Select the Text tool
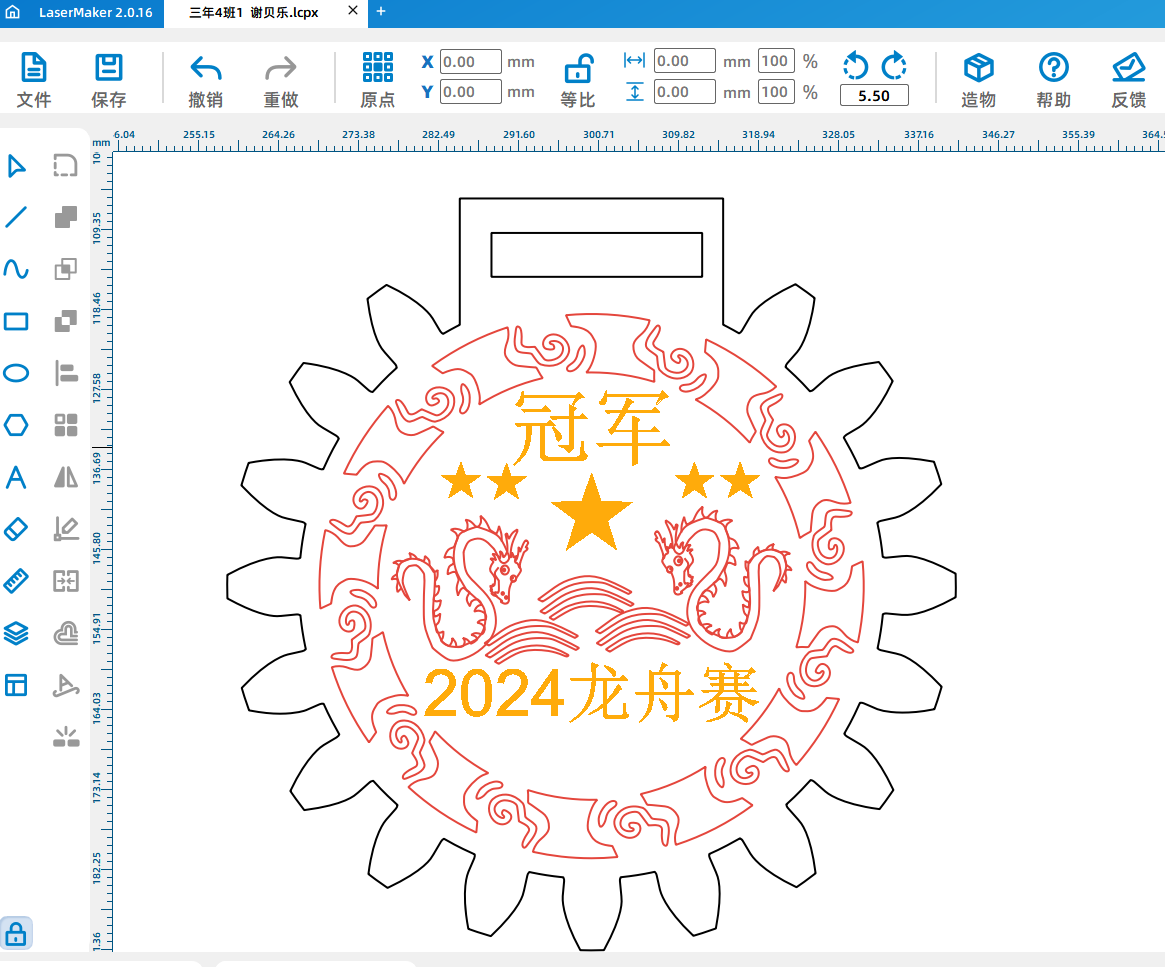The height and width of the screenshot is (967, 1165). (x=16, y=477)
